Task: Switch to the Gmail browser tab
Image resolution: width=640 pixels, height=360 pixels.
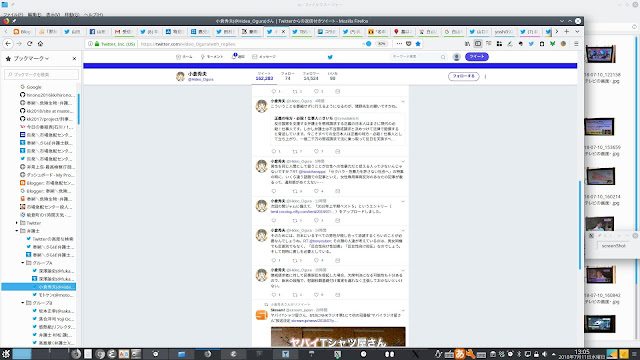Action: 123,31
